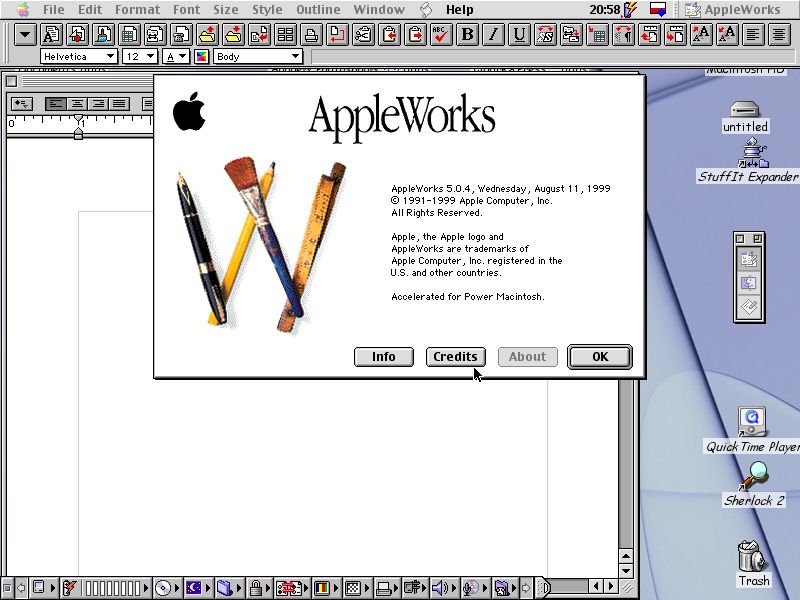Expand the sound volume control strip module
Image resolution: width=800 pixels, height=600 pixels.
click(443, 588)
